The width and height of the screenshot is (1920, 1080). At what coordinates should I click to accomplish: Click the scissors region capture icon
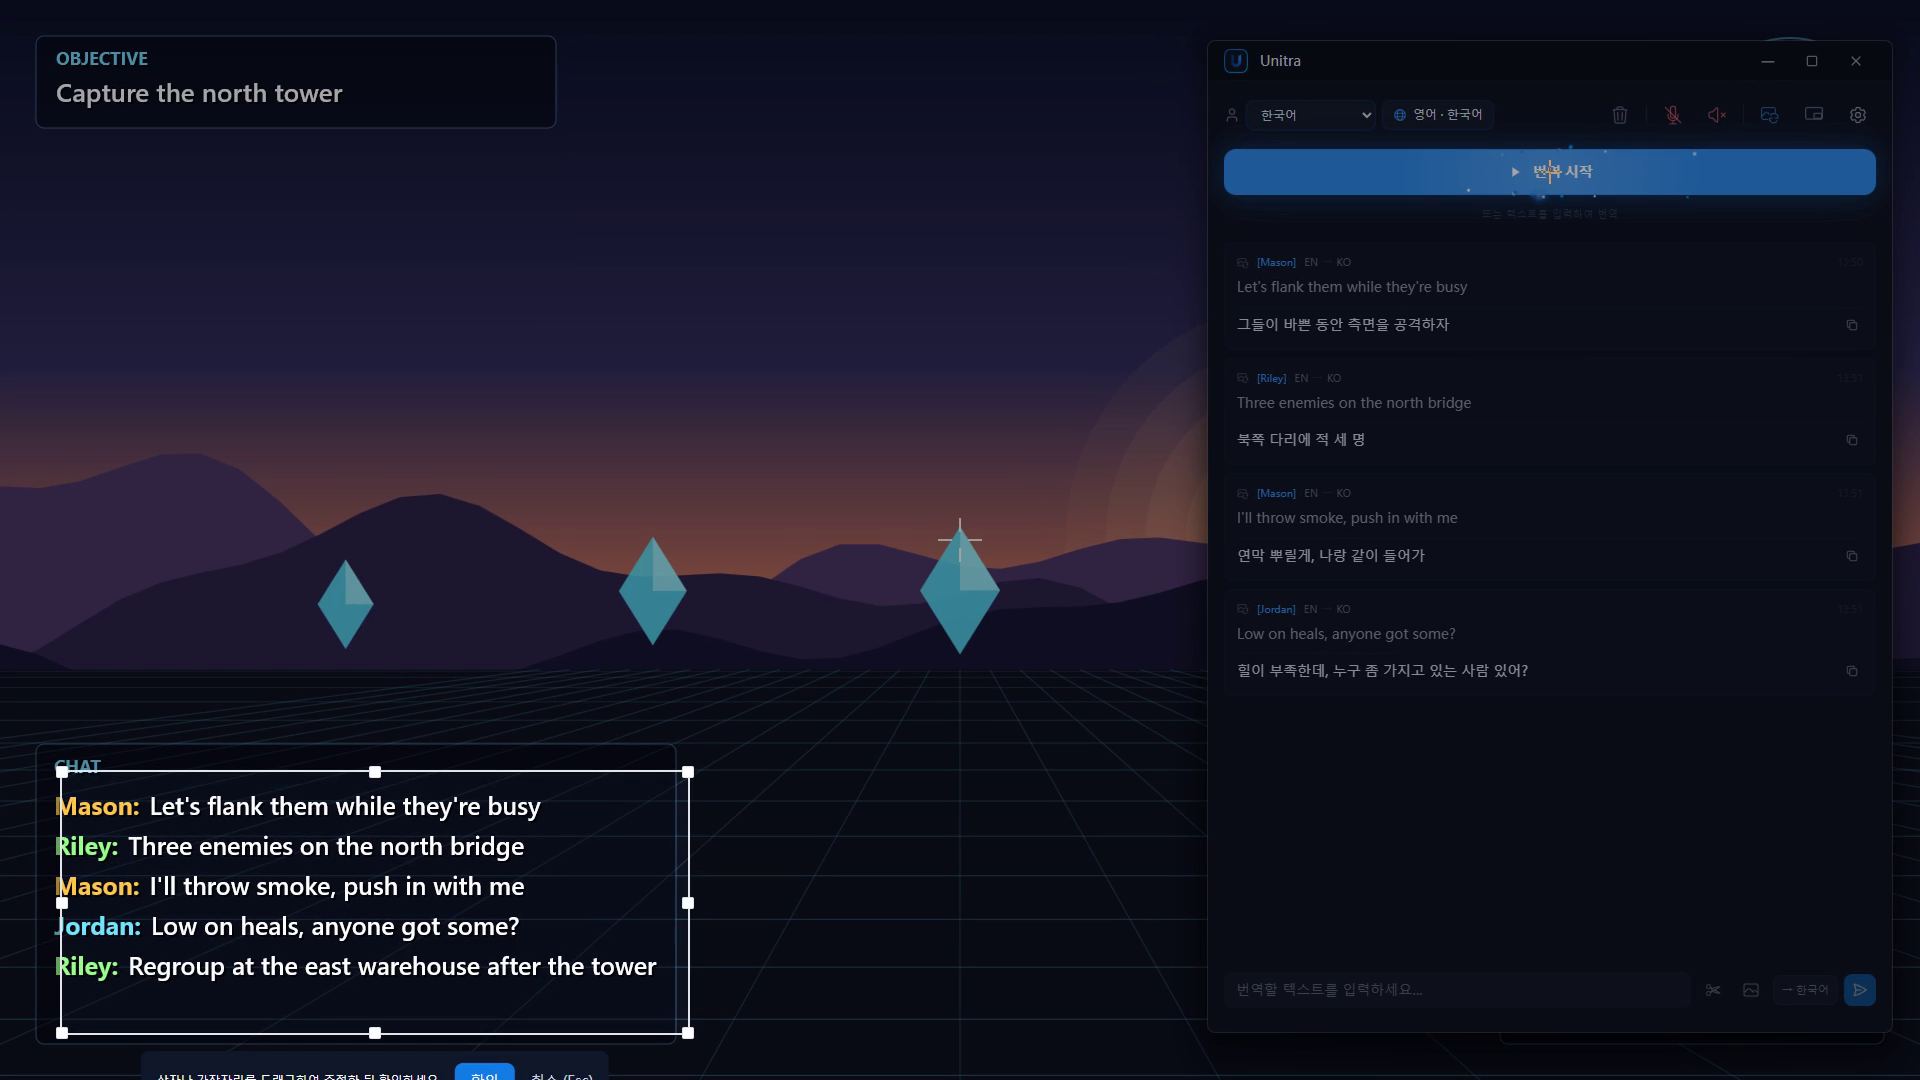(x=1713, y=990)
